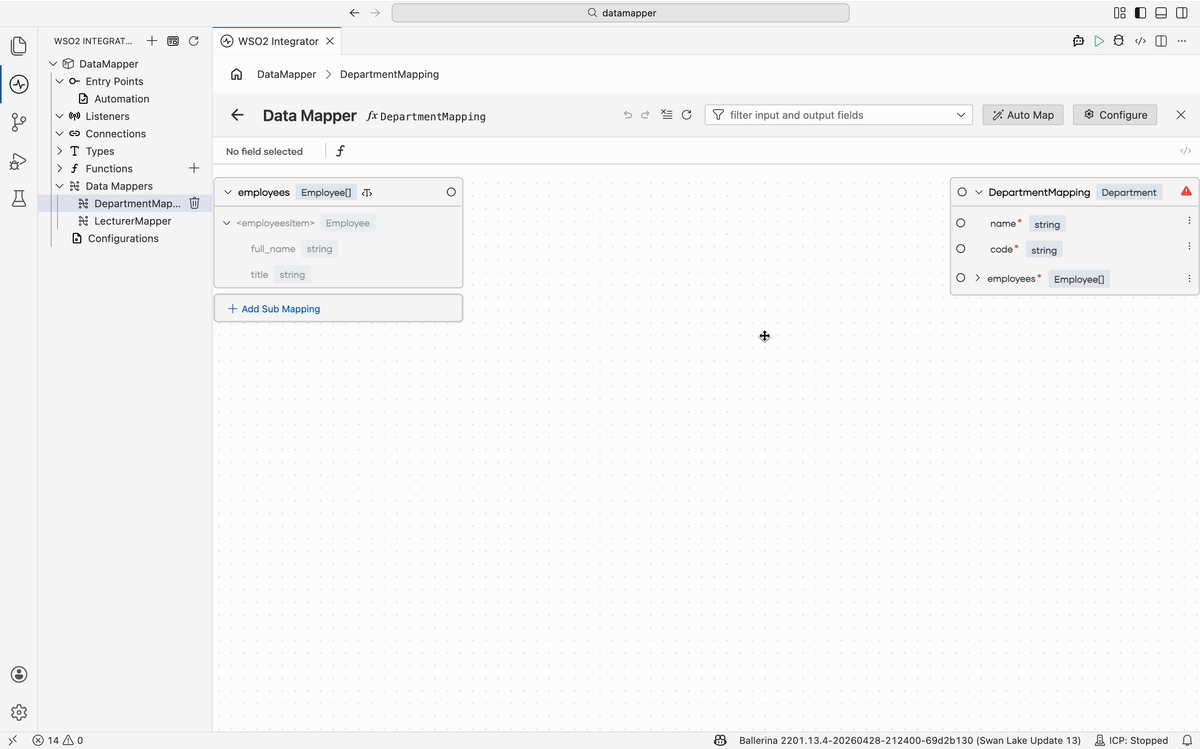Click the panel icon beside the sidebar plus
Screen dimensions: 1200x749
[173, 41]
